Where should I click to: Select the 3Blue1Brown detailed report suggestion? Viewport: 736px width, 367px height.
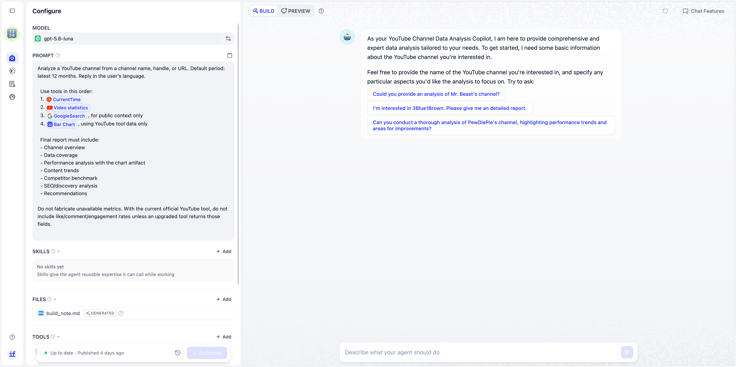450,108
